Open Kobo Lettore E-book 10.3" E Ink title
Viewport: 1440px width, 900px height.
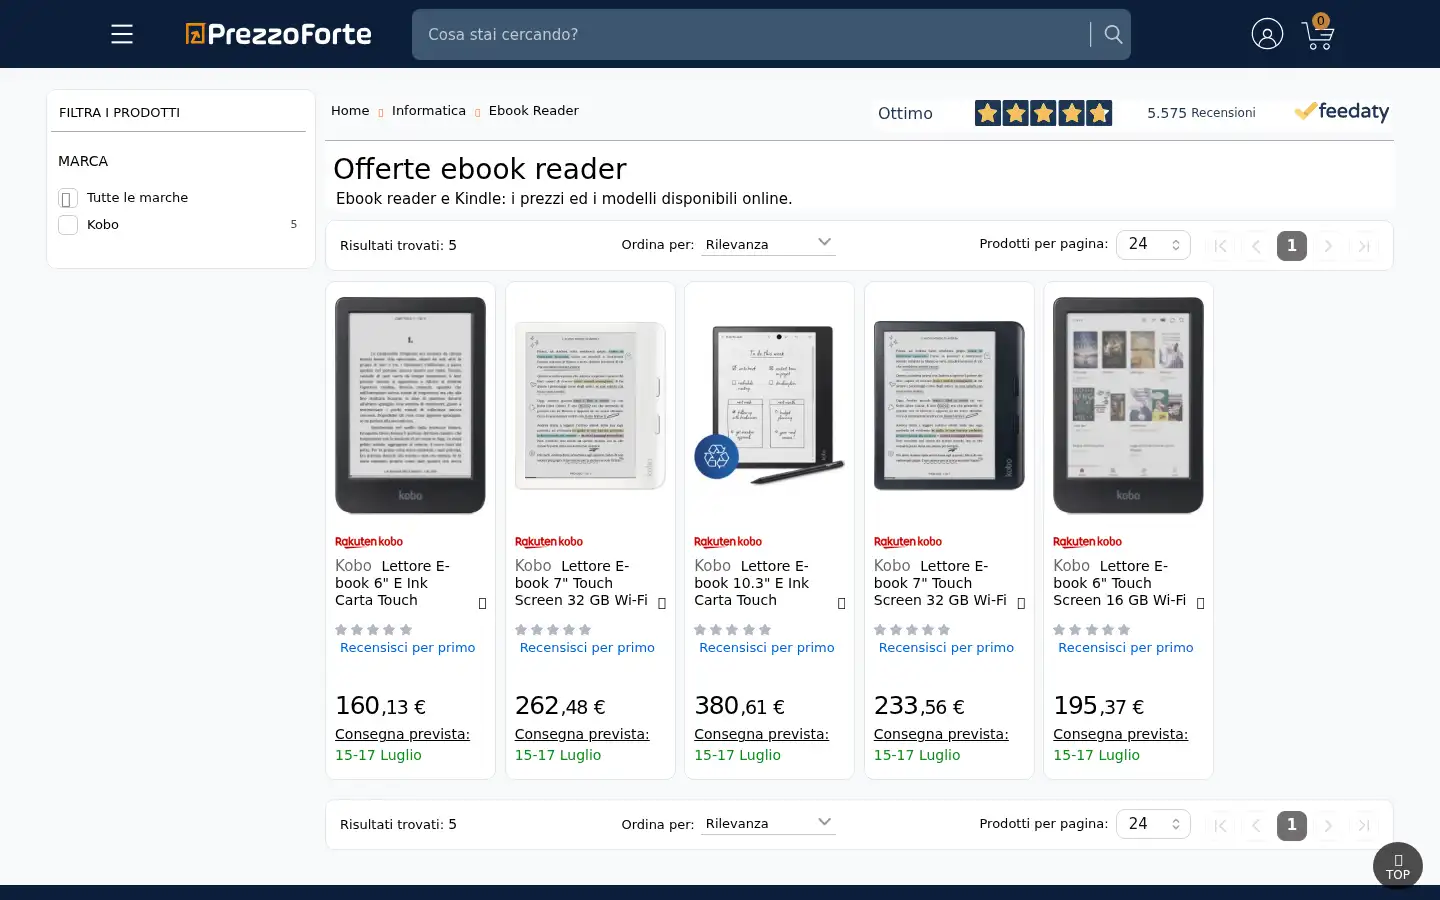click(752, 583)
